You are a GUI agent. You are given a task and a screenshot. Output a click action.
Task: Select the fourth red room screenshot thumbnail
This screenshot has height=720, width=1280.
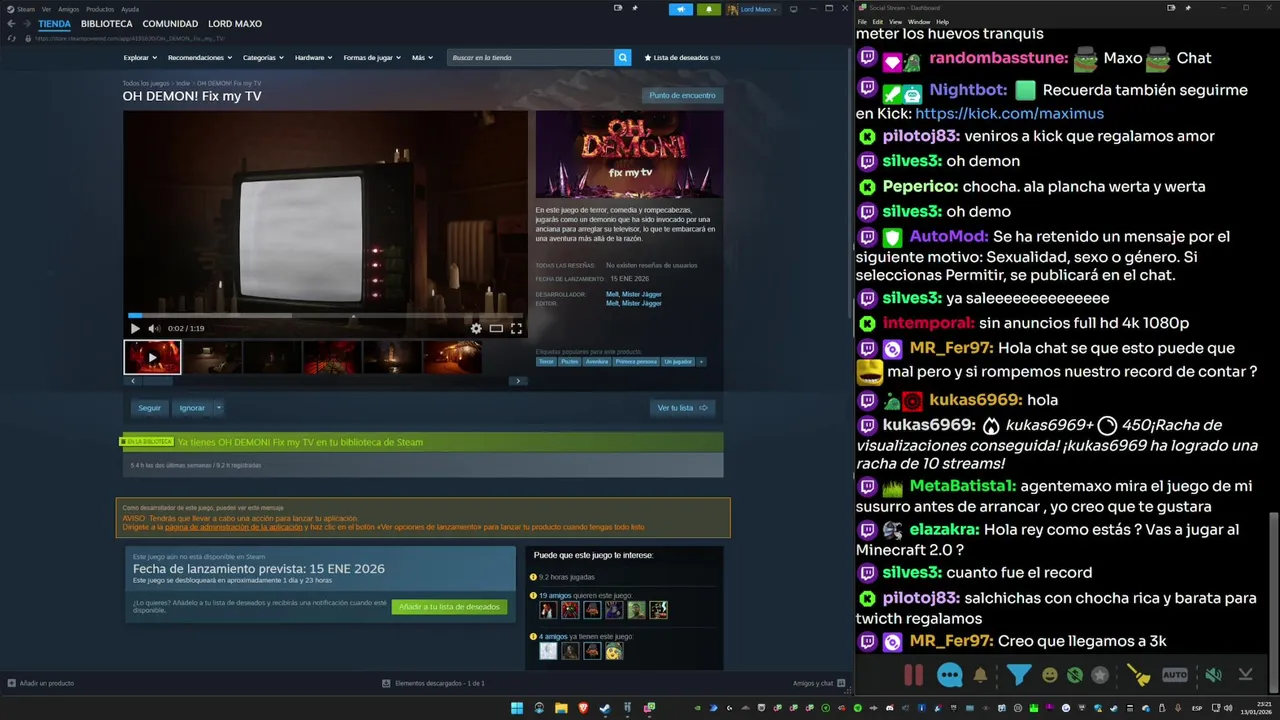(x=332, y=357)
